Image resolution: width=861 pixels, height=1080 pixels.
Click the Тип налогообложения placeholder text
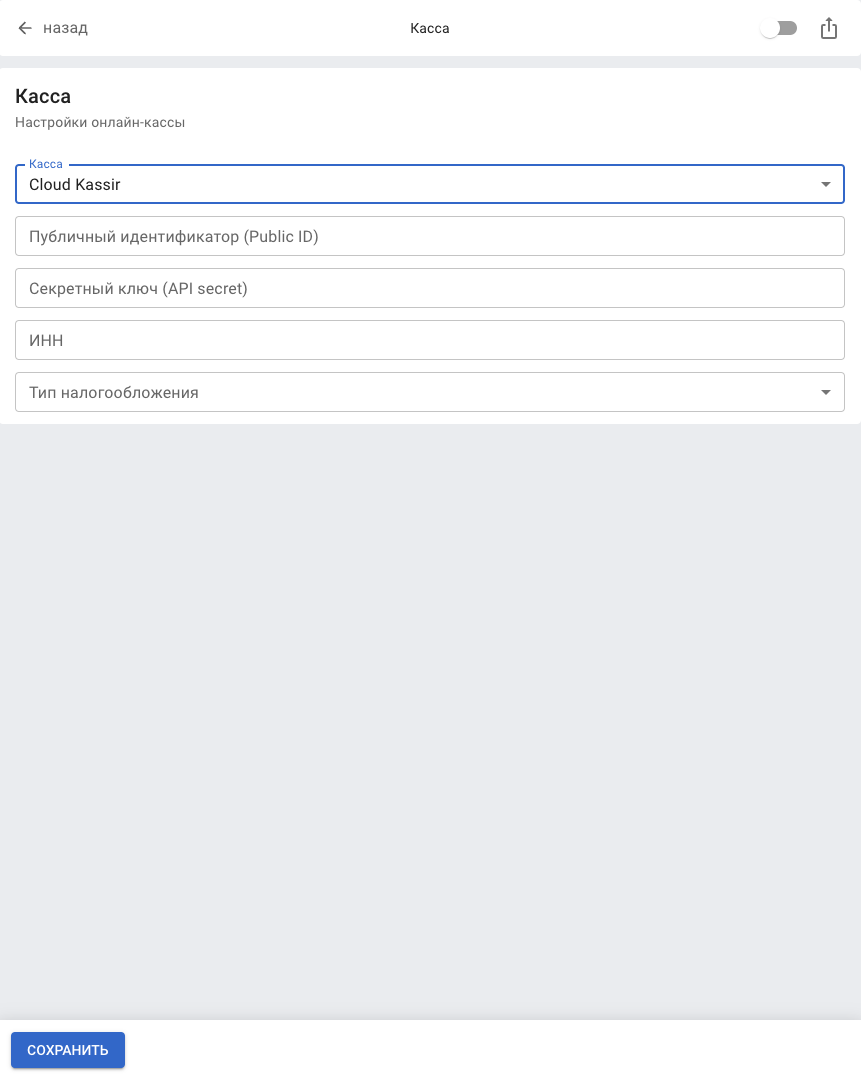[114, 393]
